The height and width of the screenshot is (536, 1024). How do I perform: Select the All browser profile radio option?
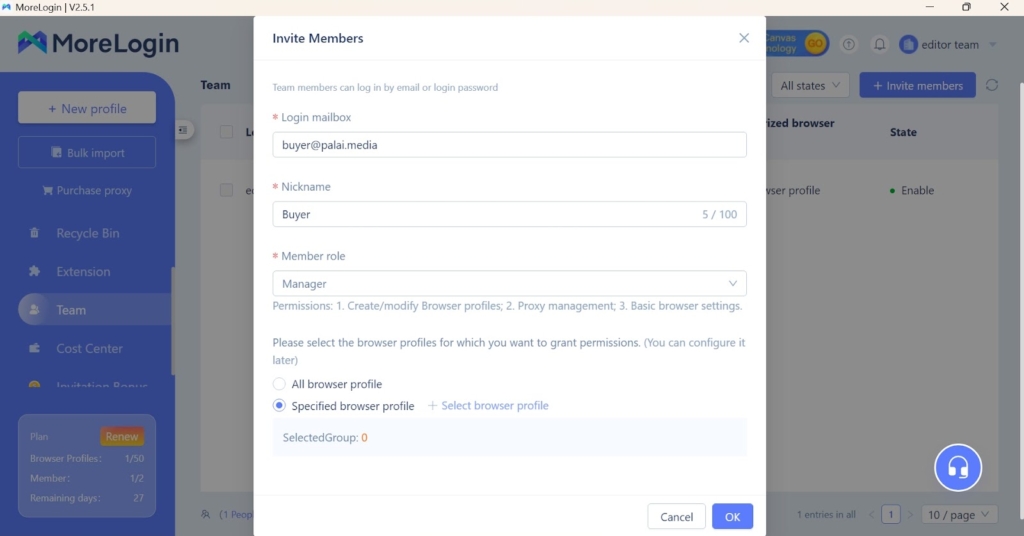(x=279, y=384)
